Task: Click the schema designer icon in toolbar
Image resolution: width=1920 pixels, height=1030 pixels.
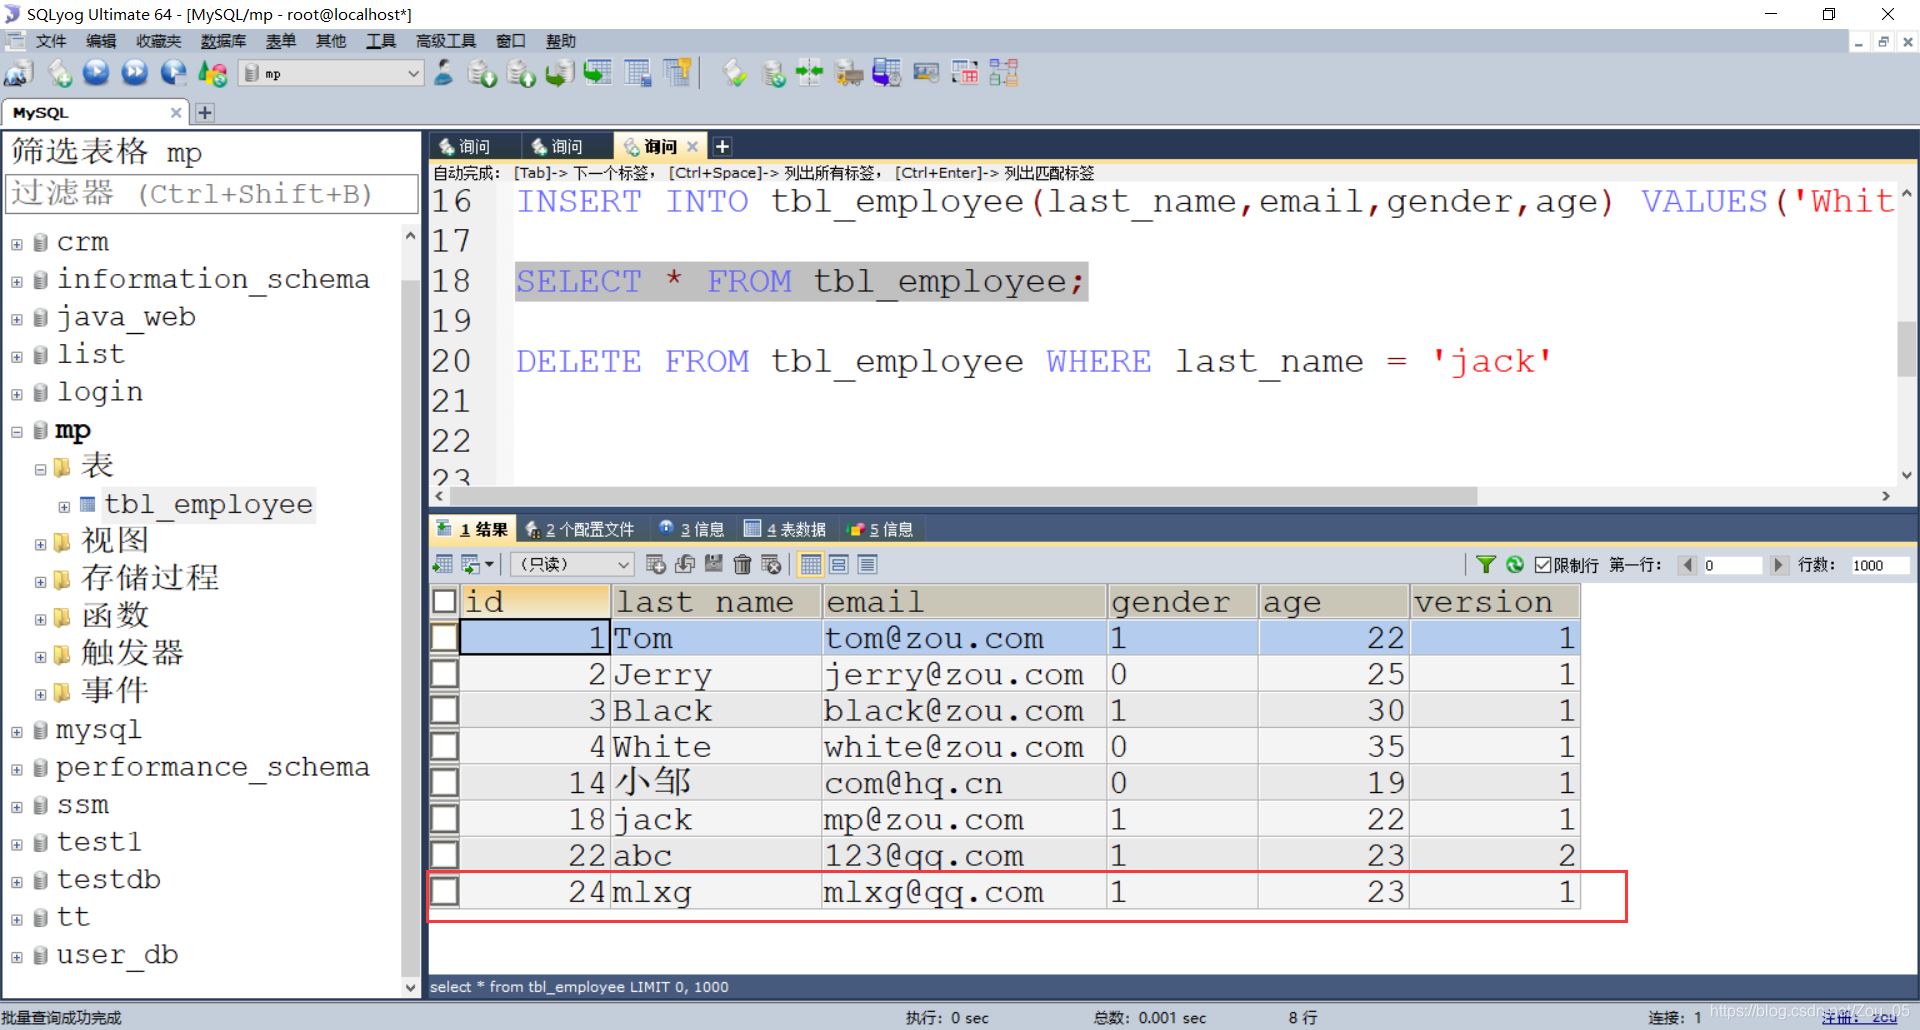Action: (x=1003, y=73)
